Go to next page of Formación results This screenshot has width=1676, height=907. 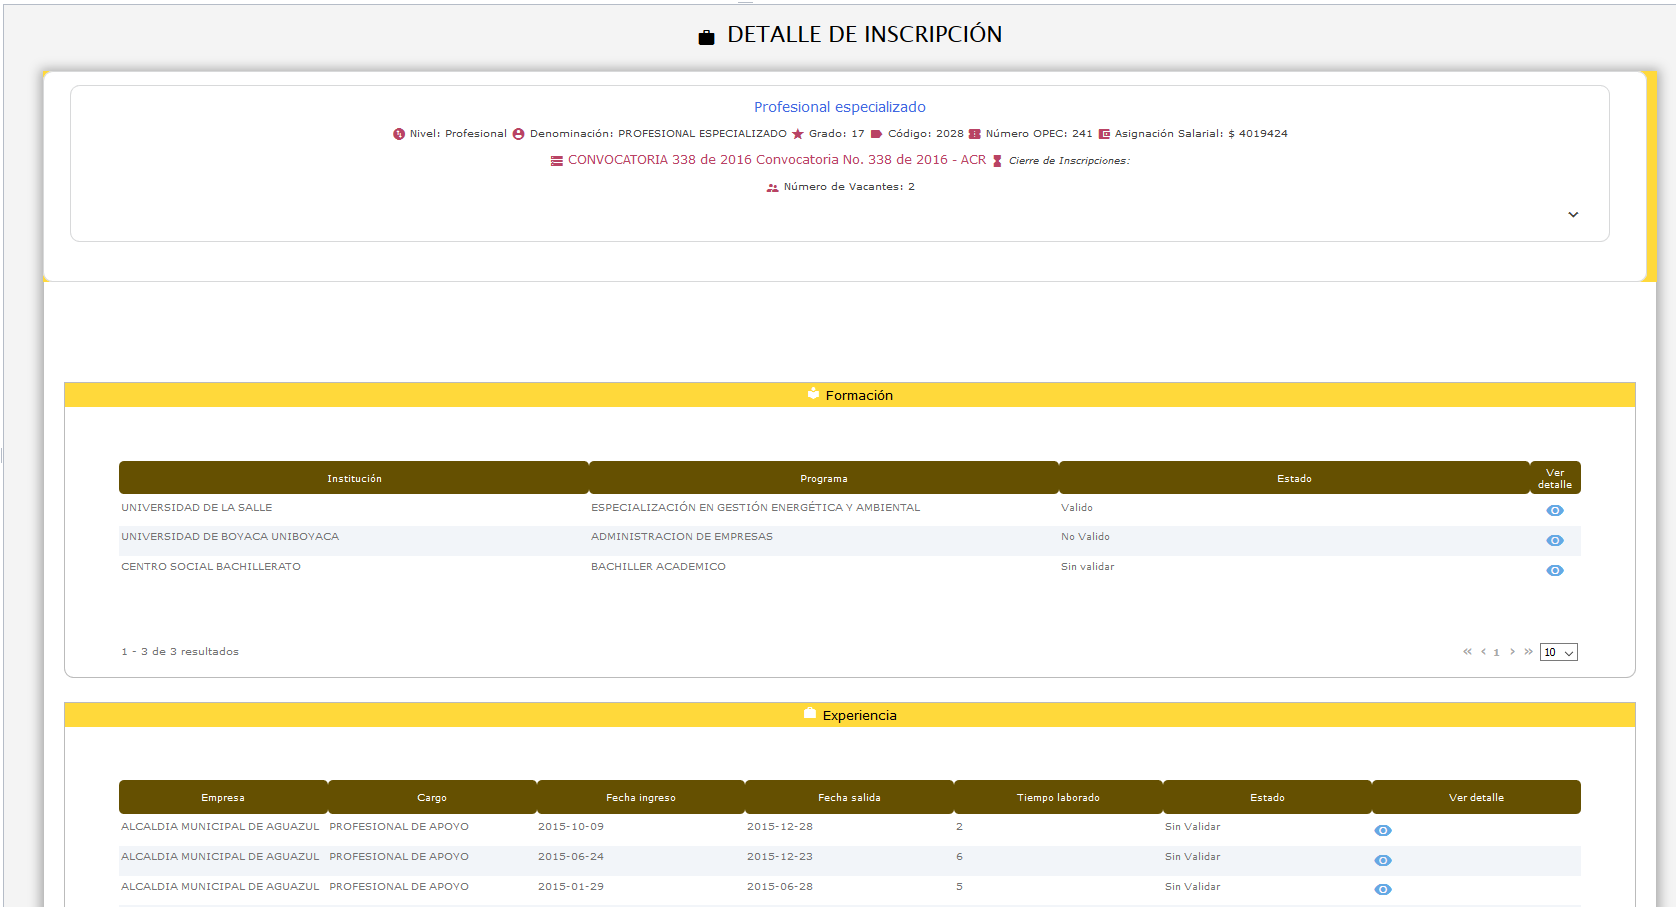[1512, 652]
